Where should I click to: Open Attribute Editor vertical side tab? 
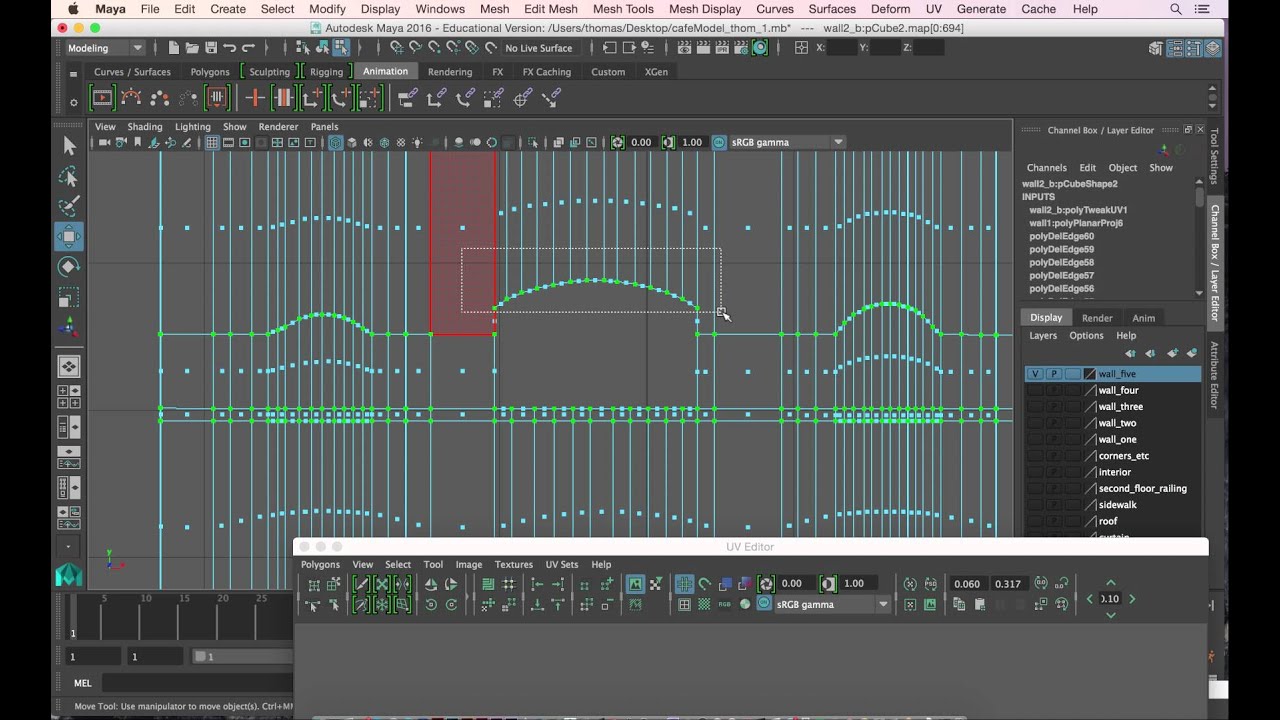click(x=1215, y=375)
